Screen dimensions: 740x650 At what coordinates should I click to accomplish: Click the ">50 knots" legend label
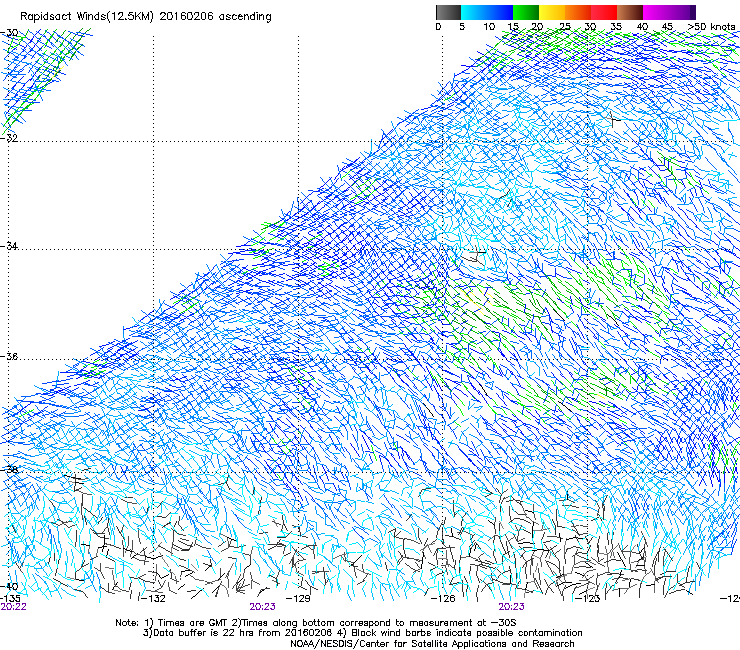coord(711,27)
